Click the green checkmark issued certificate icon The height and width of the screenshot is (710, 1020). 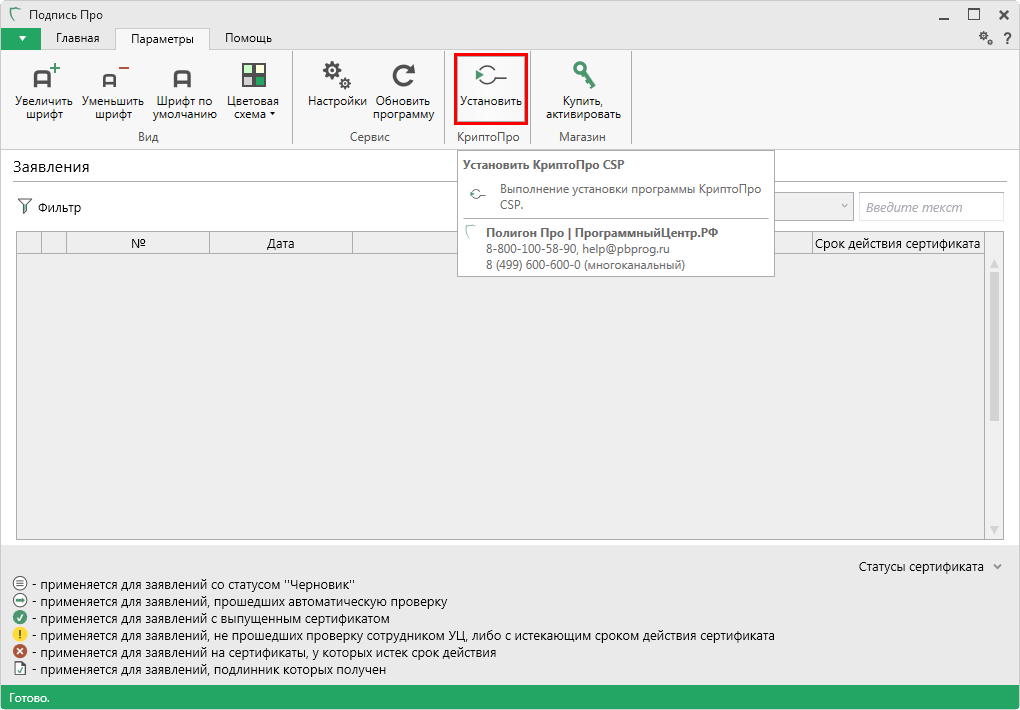(20, 617)
